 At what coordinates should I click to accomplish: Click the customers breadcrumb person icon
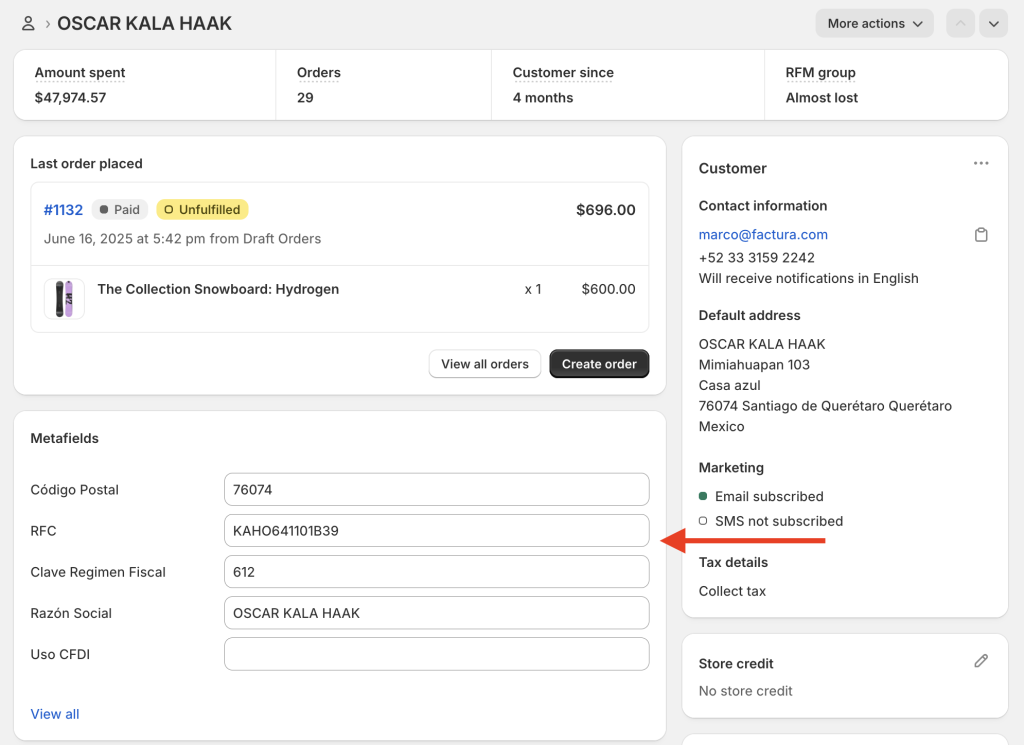pyautogui.click(x=27, y=24)
